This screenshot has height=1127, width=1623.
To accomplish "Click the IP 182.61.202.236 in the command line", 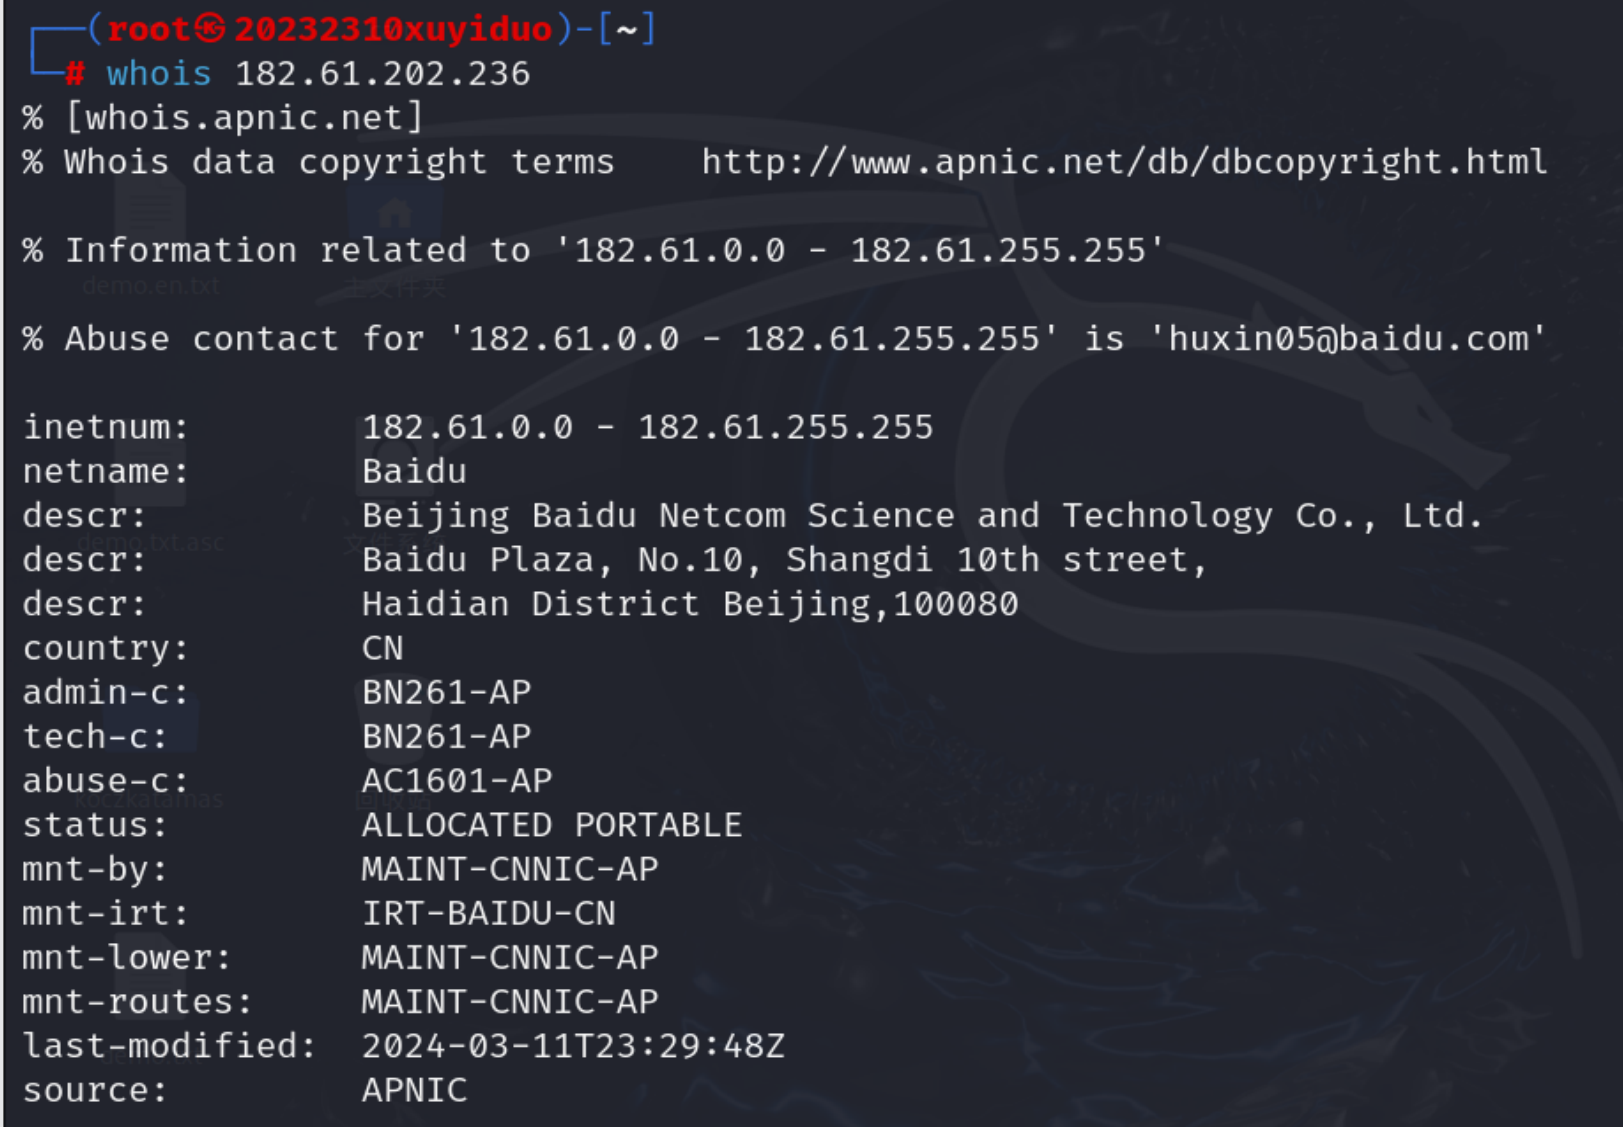I will [382, 74].
